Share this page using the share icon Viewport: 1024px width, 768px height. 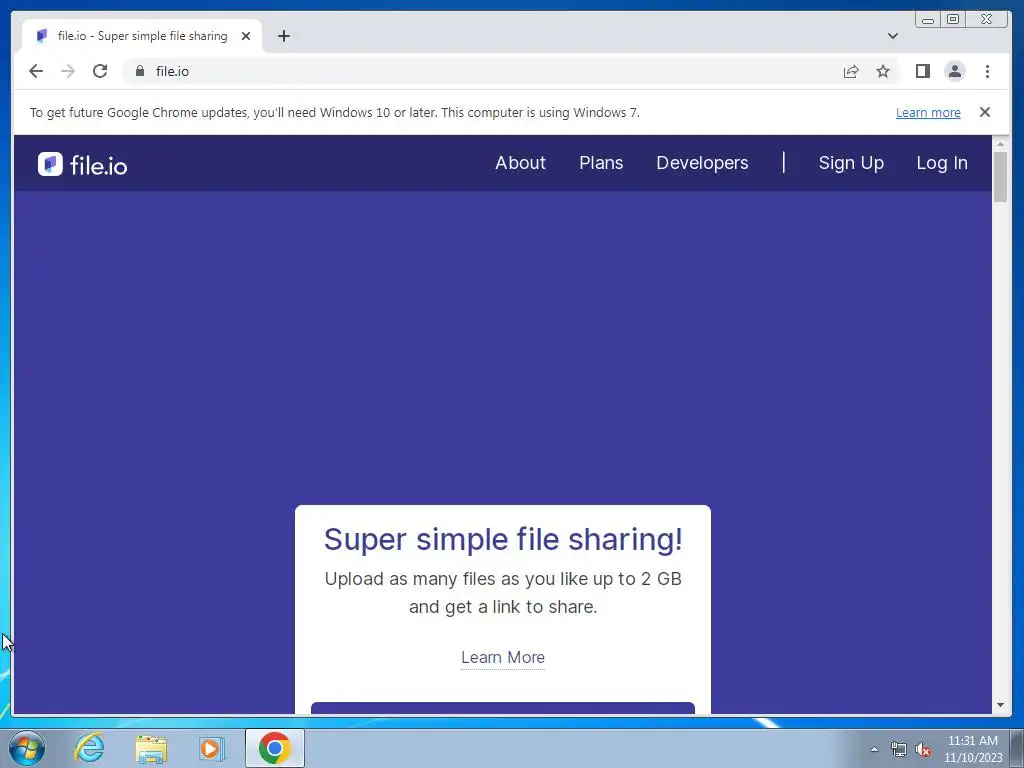[x=850, y=71]
